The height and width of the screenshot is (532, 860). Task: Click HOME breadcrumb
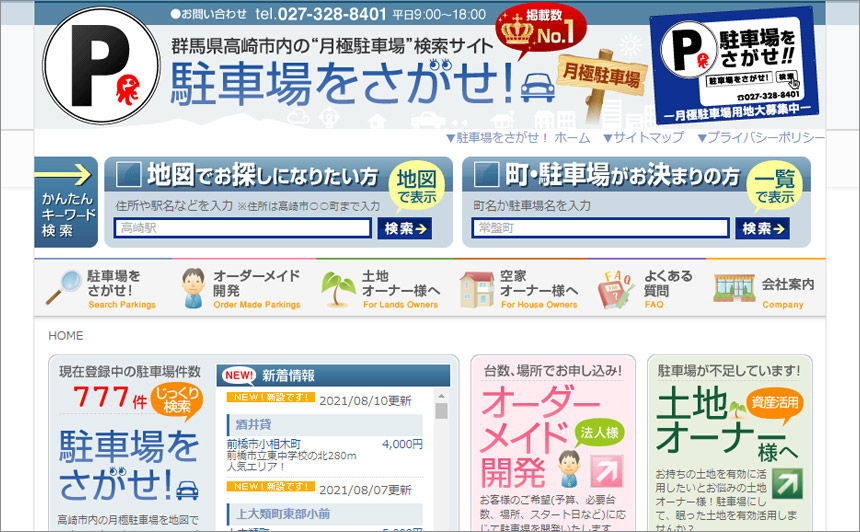[x=66, y=336]
